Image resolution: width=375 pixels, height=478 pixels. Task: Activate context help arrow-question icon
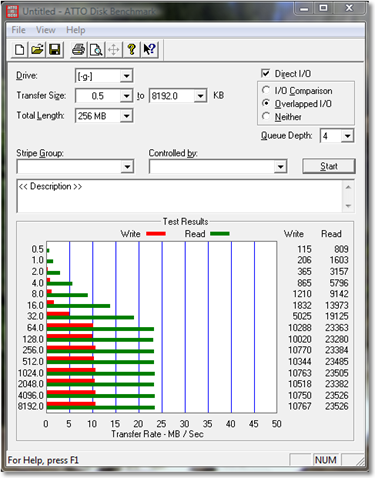point(149,50)
